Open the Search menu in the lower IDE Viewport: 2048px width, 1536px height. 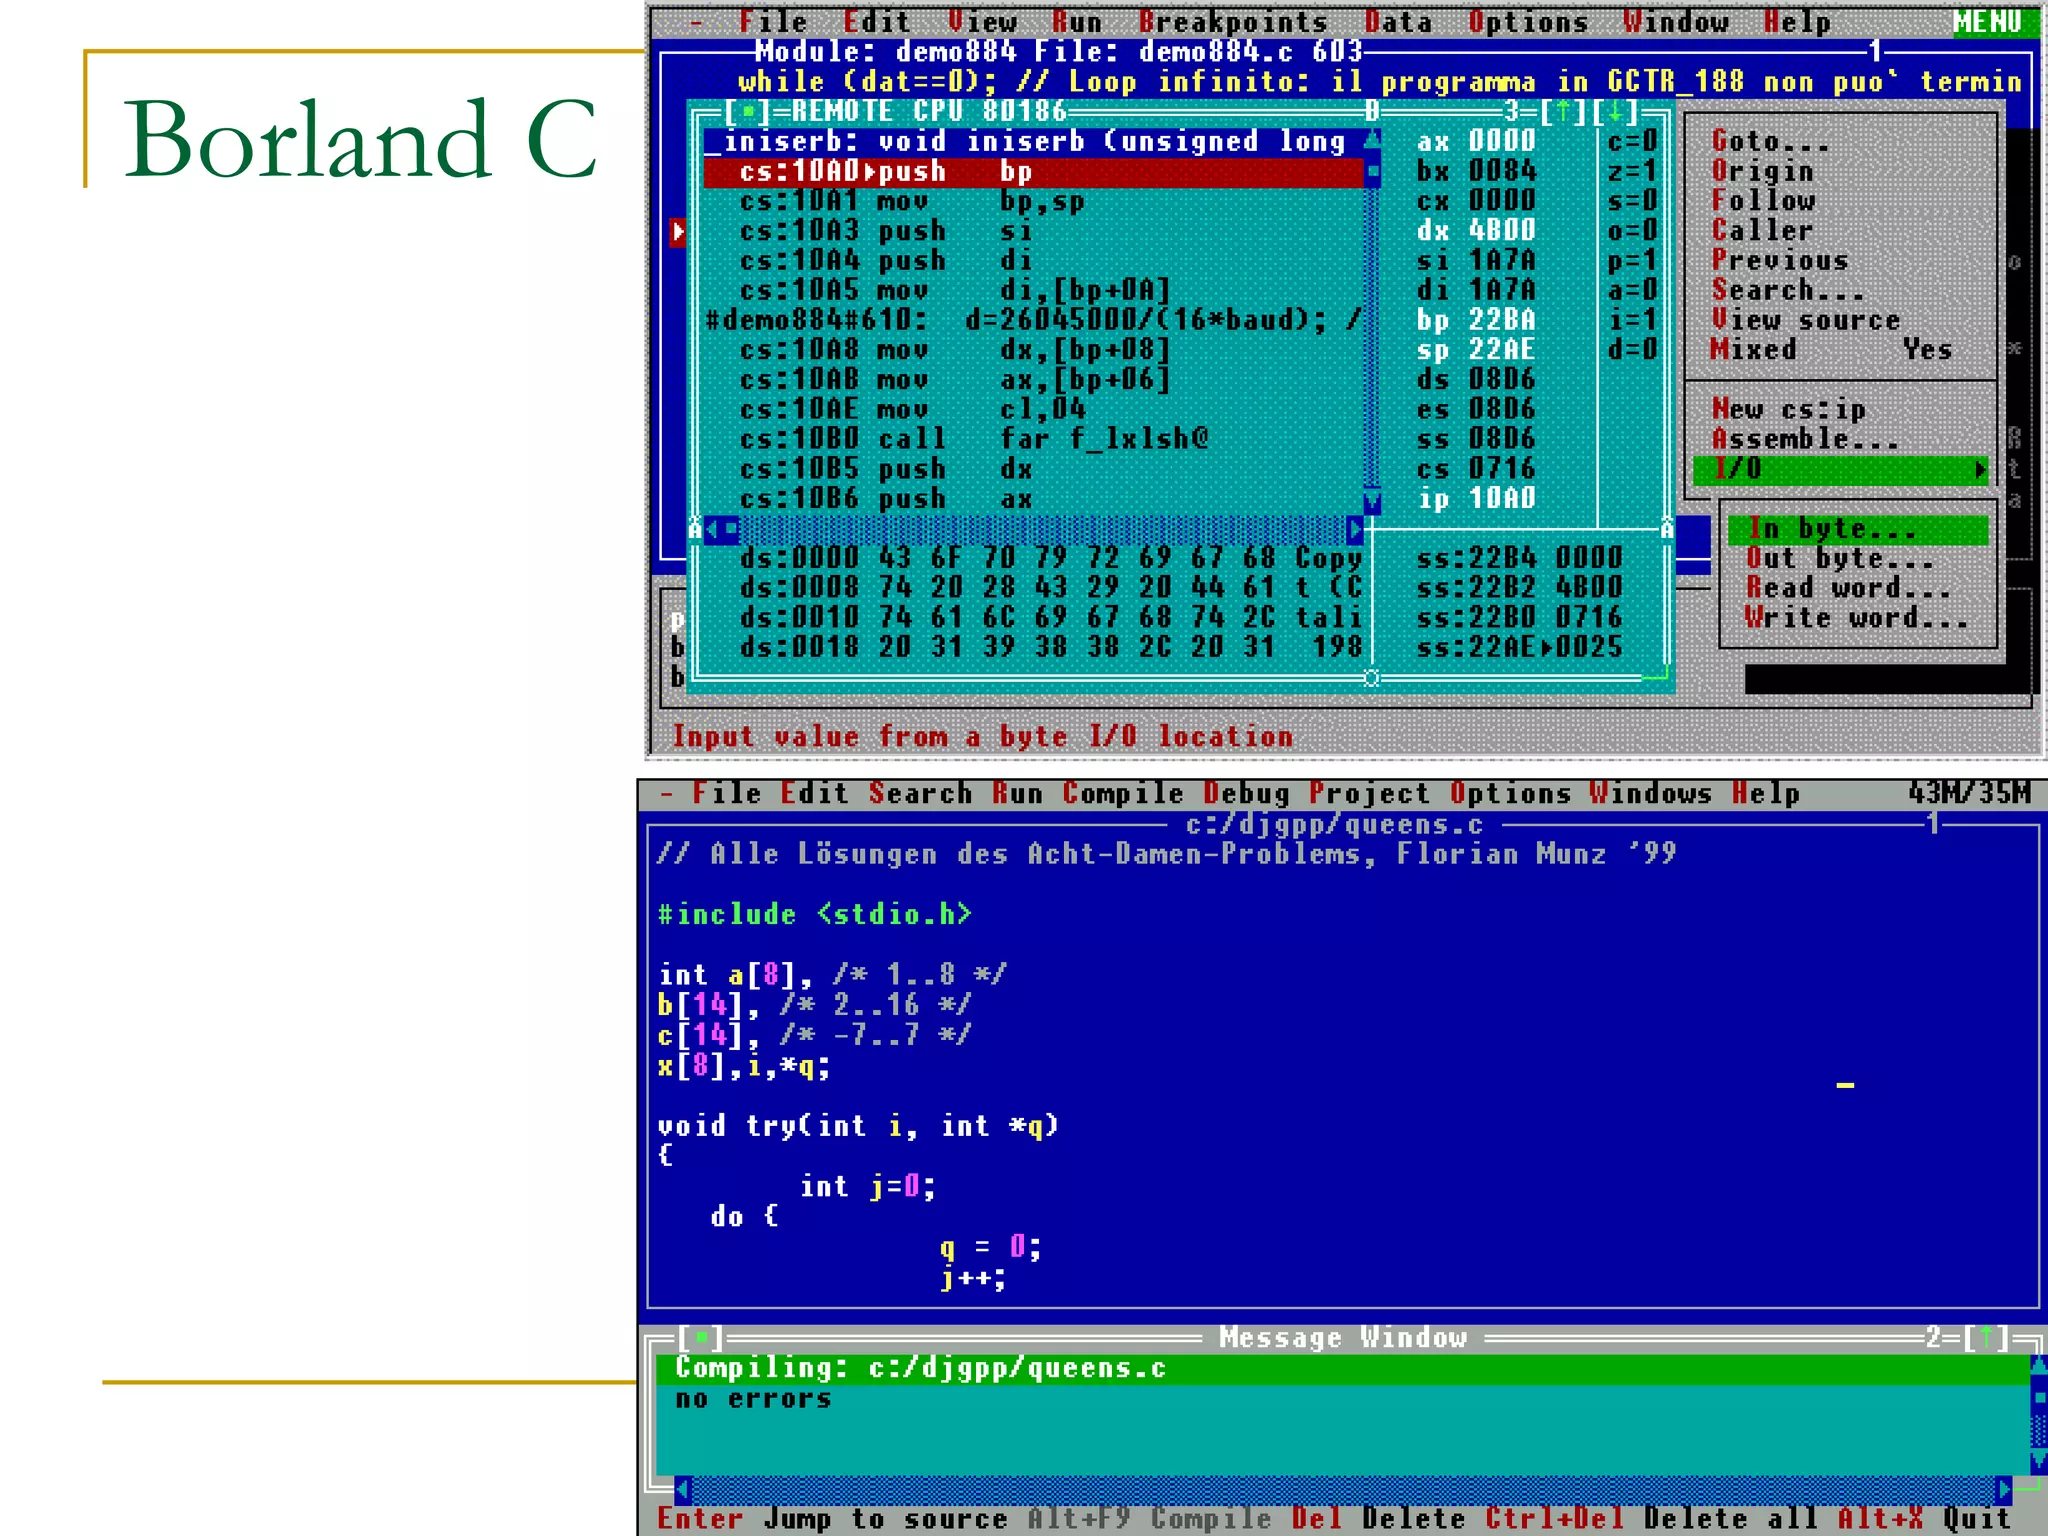(x=920, y=793)
